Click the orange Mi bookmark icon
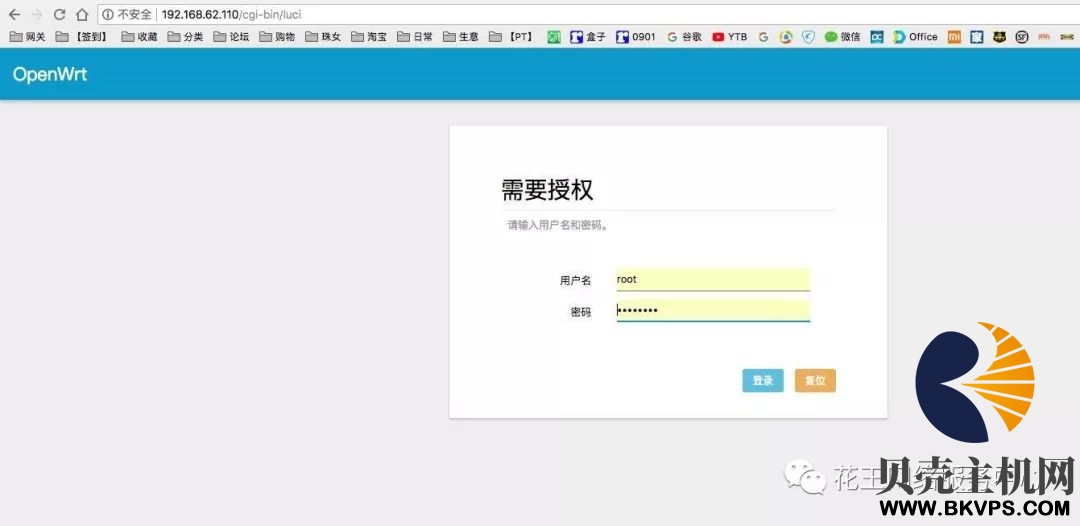 click(954, 37)
